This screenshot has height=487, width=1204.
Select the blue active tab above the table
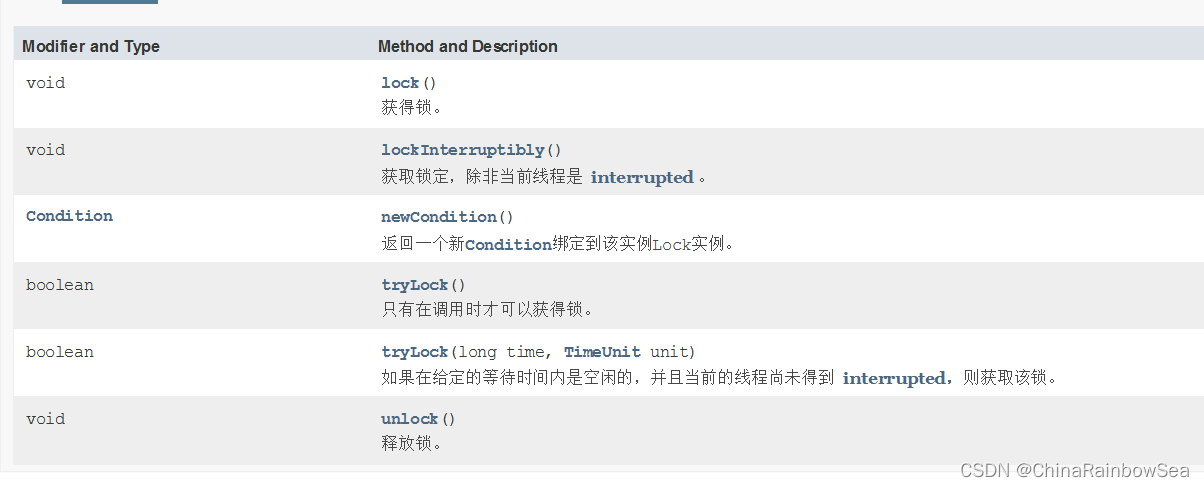pos(110,2)
